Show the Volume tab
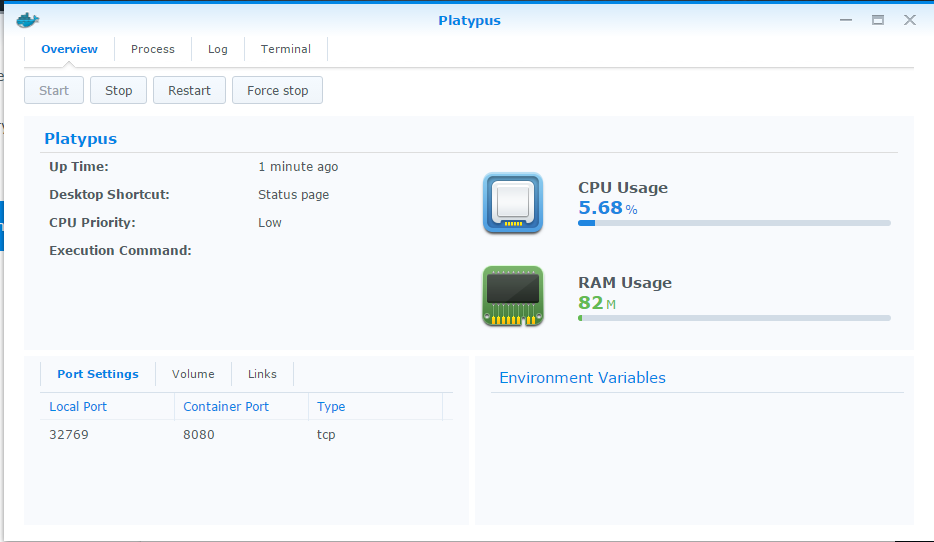The width and height of the screenshot is (934, 542). point(193,374)
